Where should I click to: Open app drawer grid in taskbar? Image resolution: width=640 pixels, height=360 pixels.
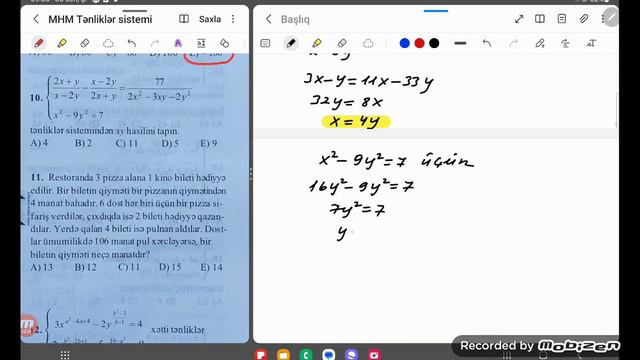click(x=65, y=355)
